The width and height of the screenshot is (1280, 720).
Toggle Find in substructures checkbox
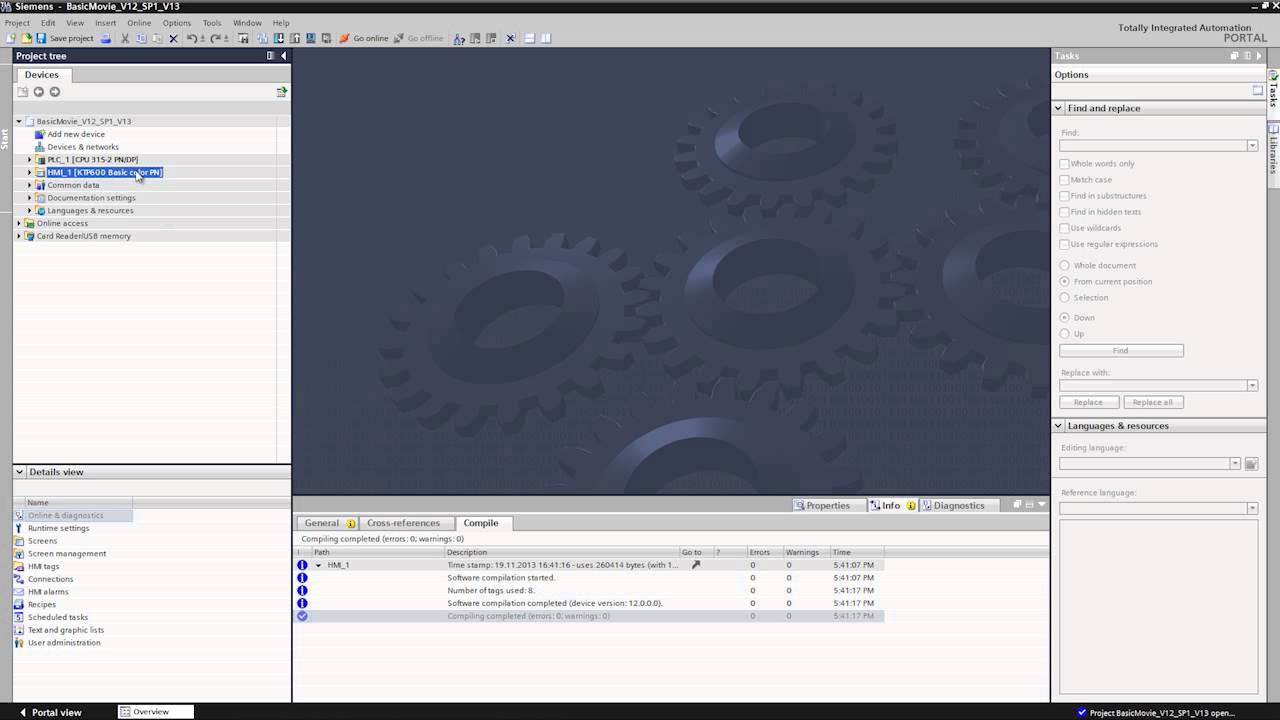coord(1064,196)
